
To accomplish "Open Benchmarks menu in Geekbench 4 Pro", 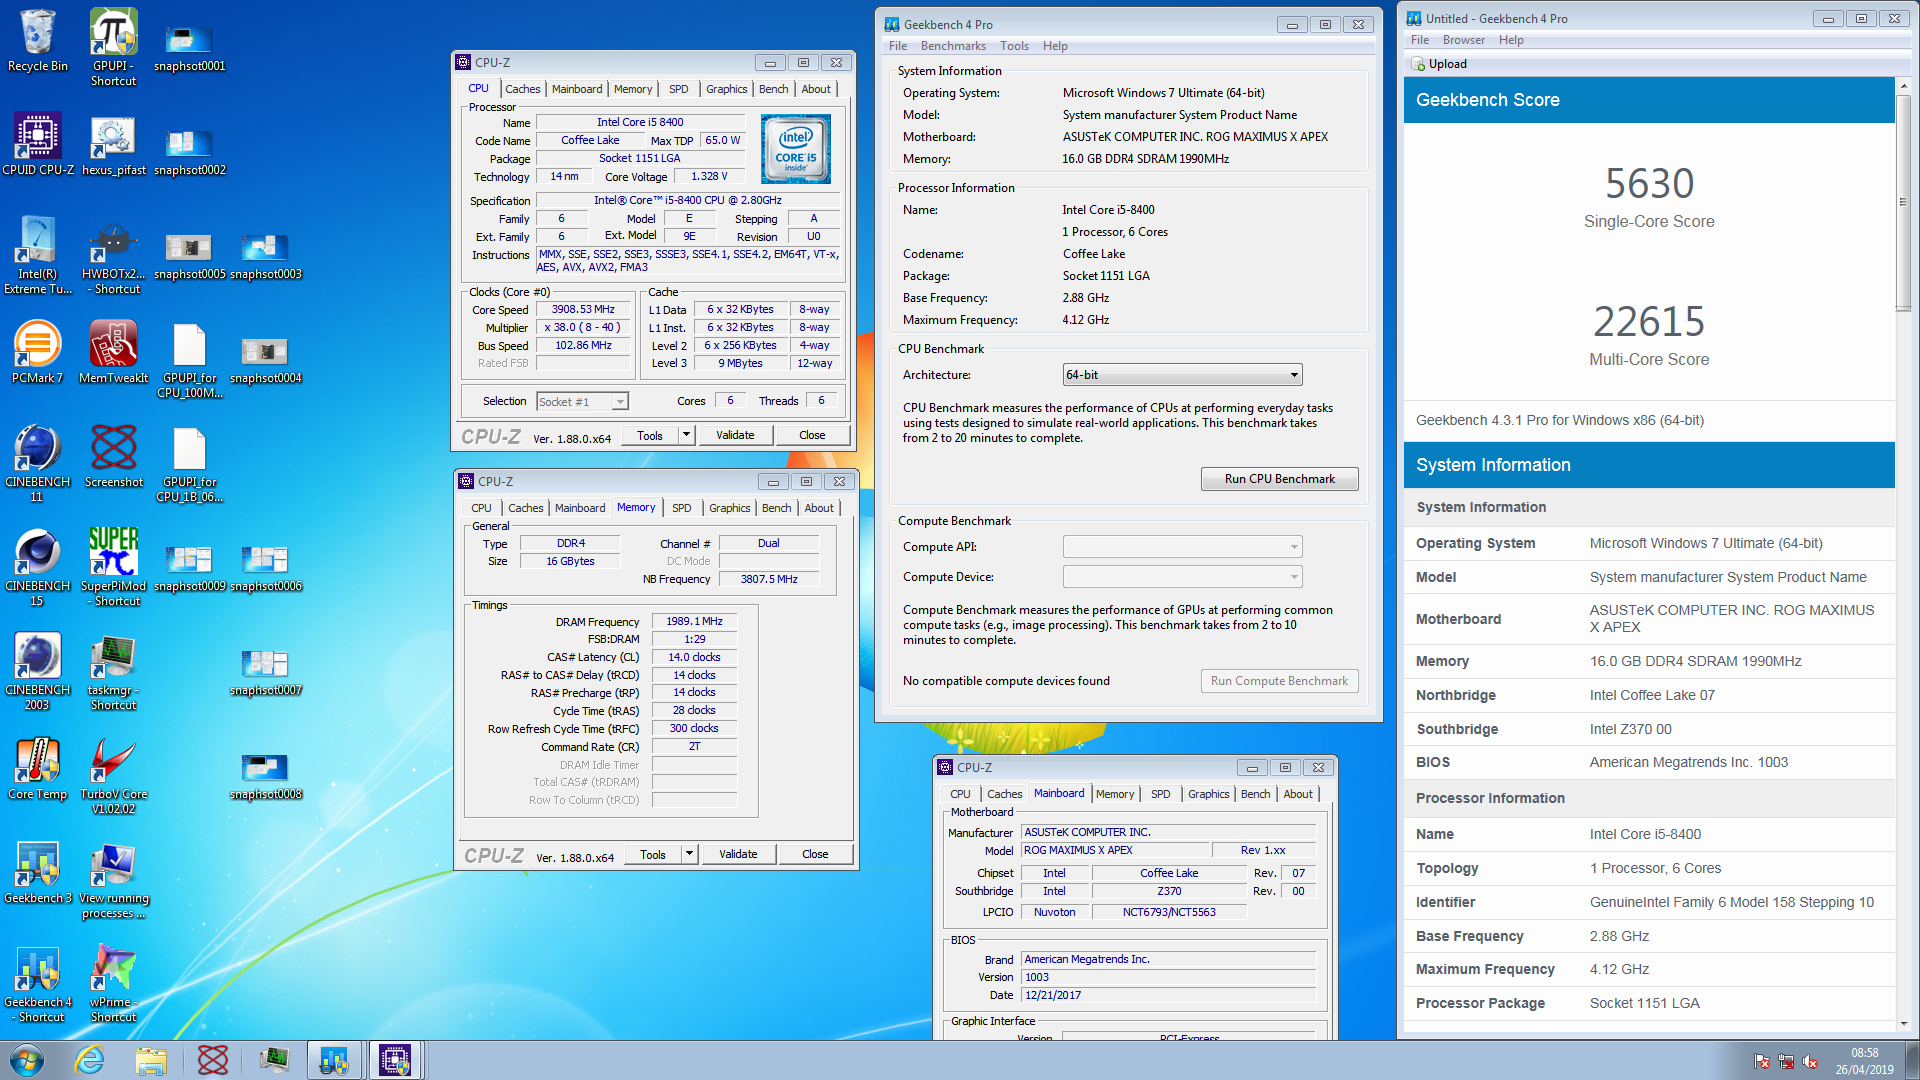I will coord(953,46).
